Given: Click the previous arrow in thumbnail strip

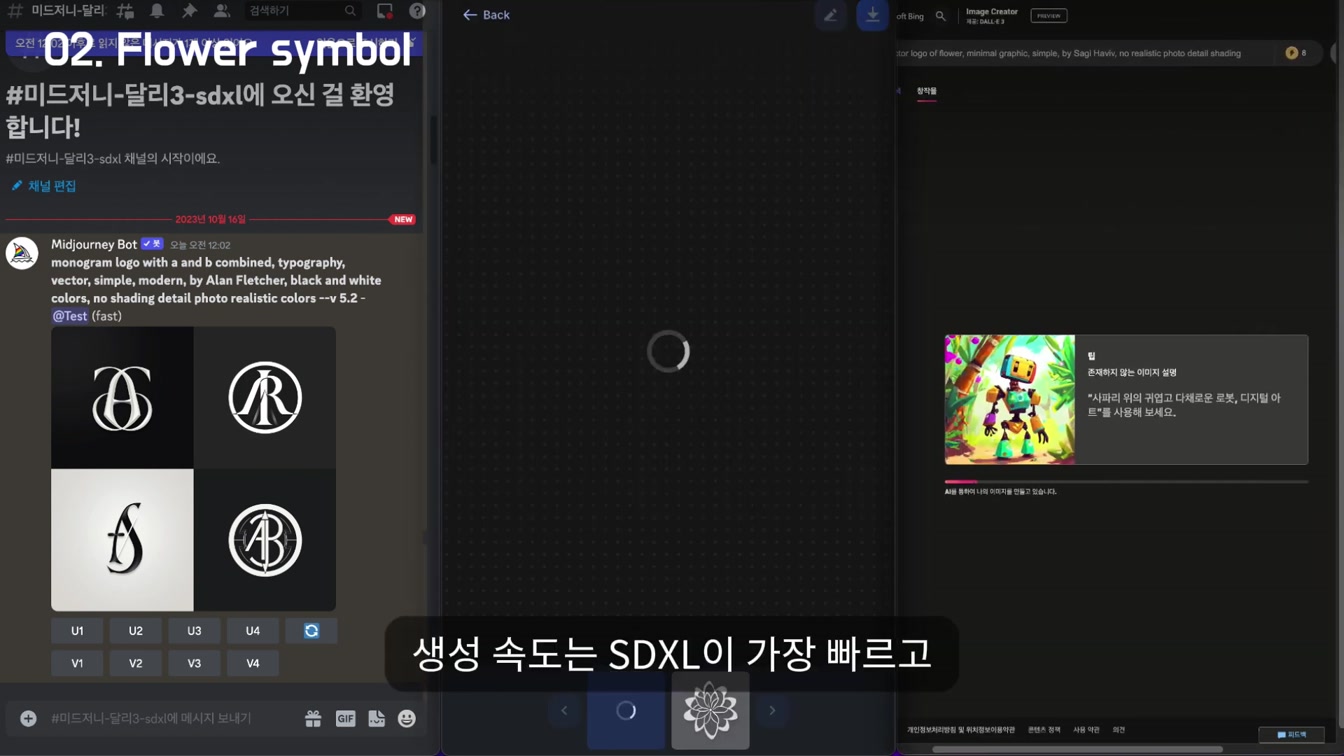Looking at the screenshot, I should click(x=564, y=711).
